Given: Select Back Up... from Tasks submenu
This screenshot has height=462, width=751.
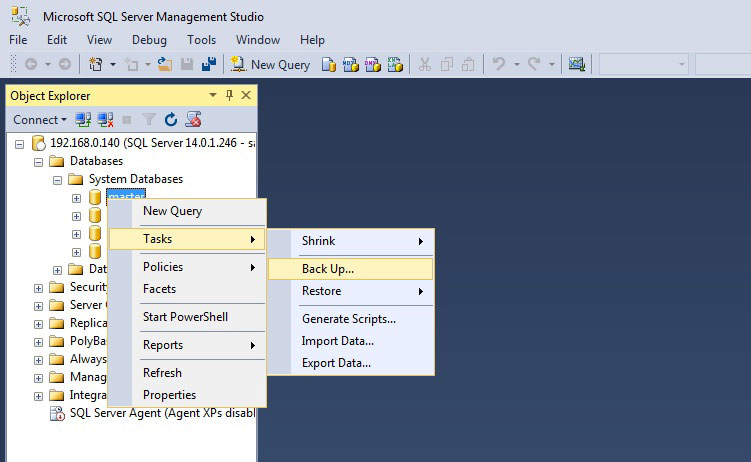Looking at the screenshot, I should (328, 269).
